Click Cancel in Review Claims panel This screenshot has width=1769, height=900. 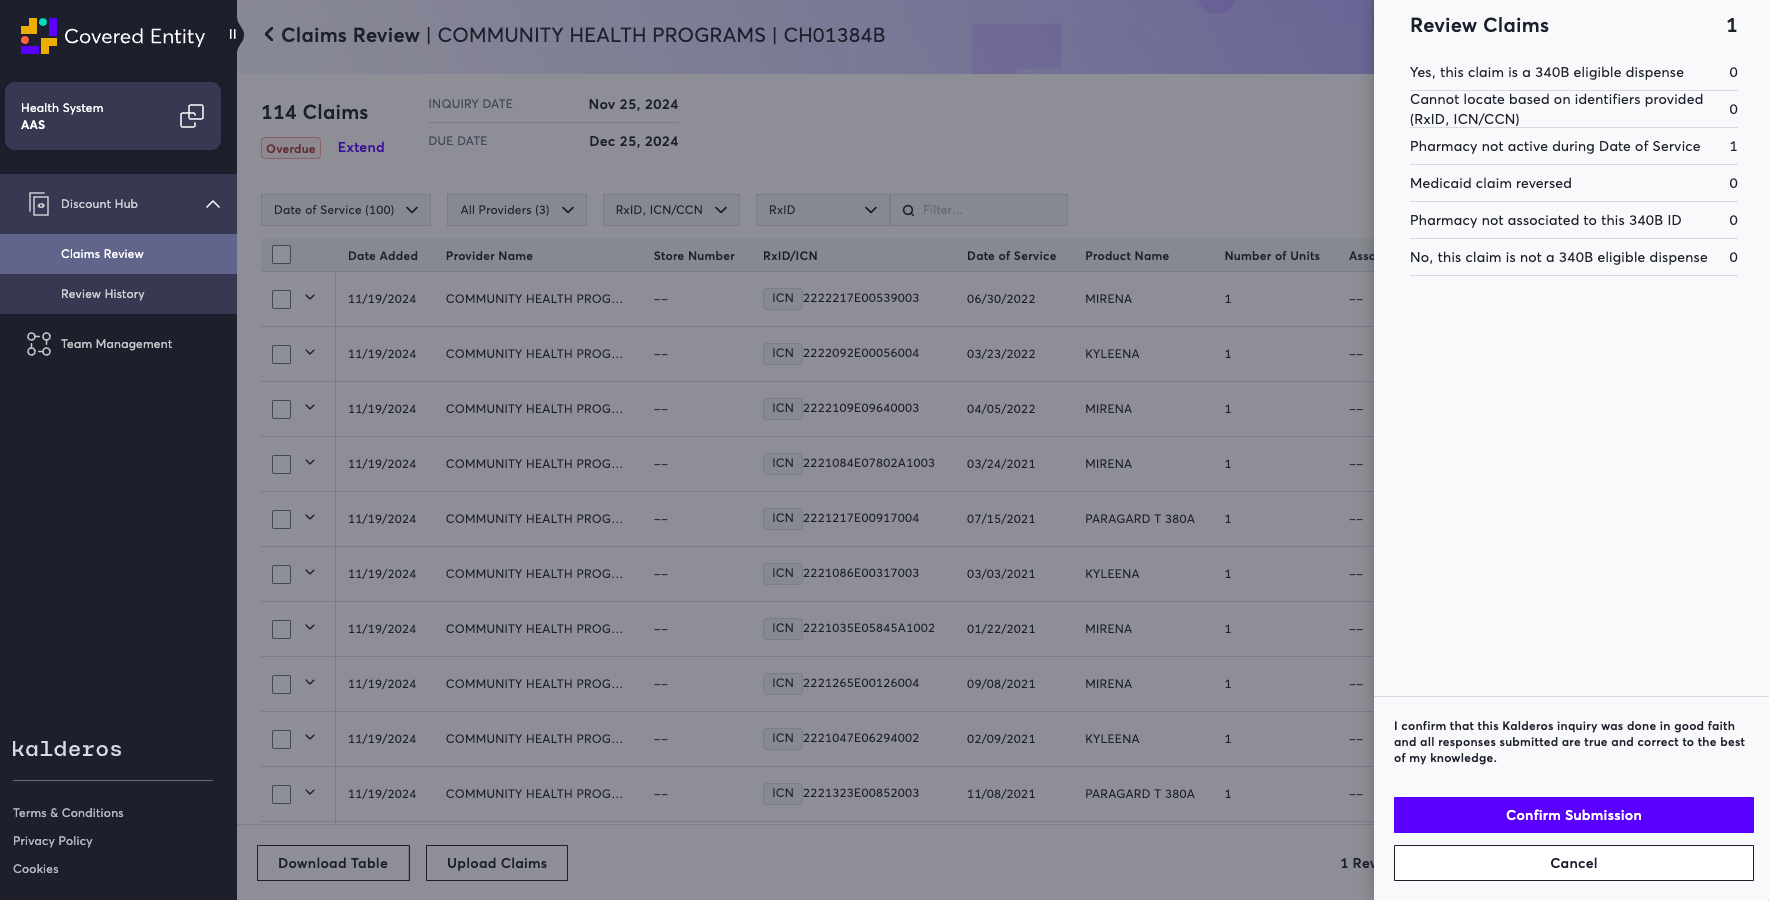click(x=1573, y=863)
